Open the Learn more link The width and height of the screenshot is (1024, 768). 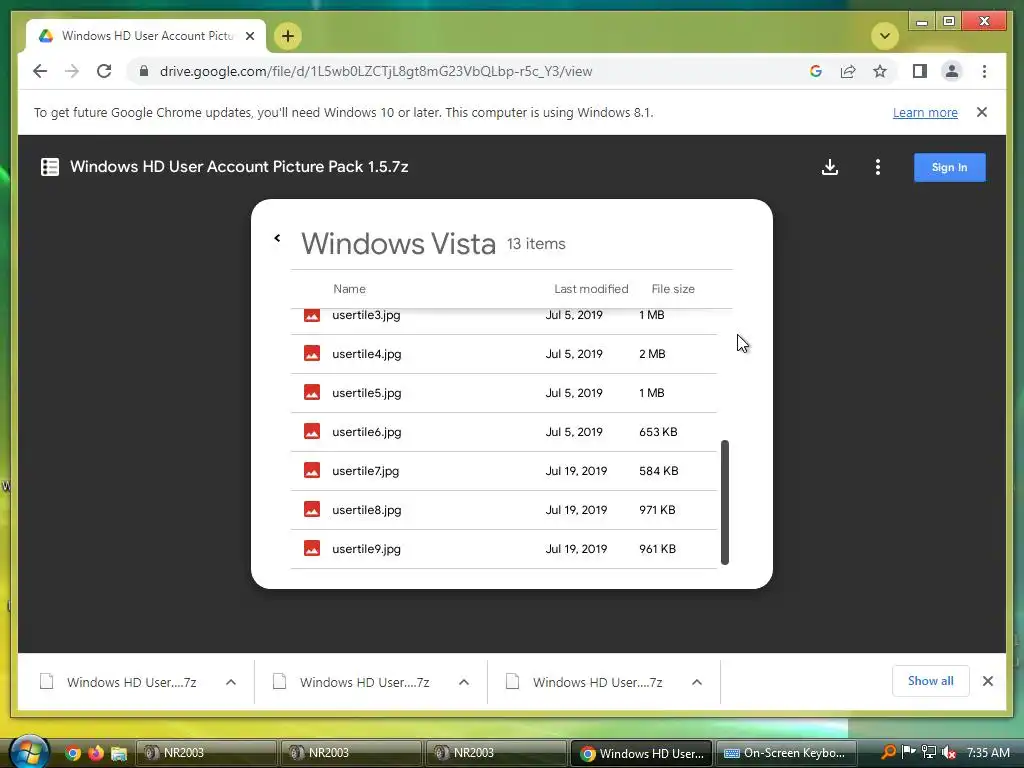click(925, 112)
